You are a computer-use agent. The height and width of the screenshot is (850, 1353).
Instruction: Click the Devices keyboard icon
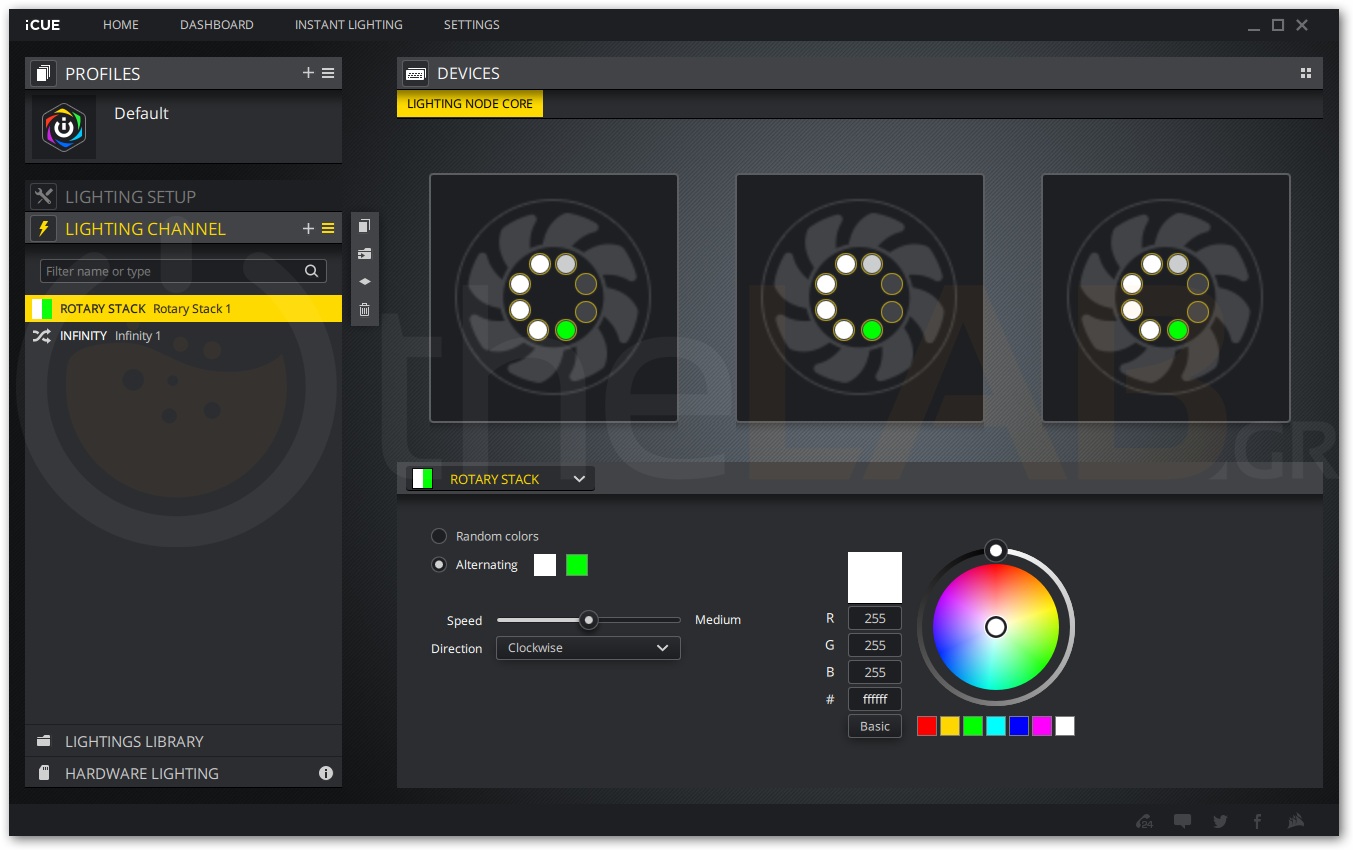point(415,73)
